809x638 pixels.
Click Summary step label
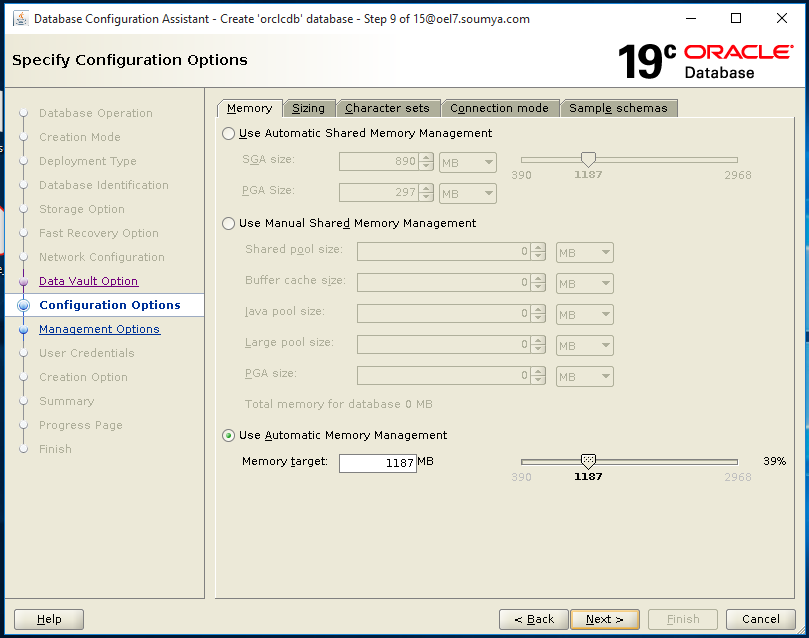coord(67,401)
